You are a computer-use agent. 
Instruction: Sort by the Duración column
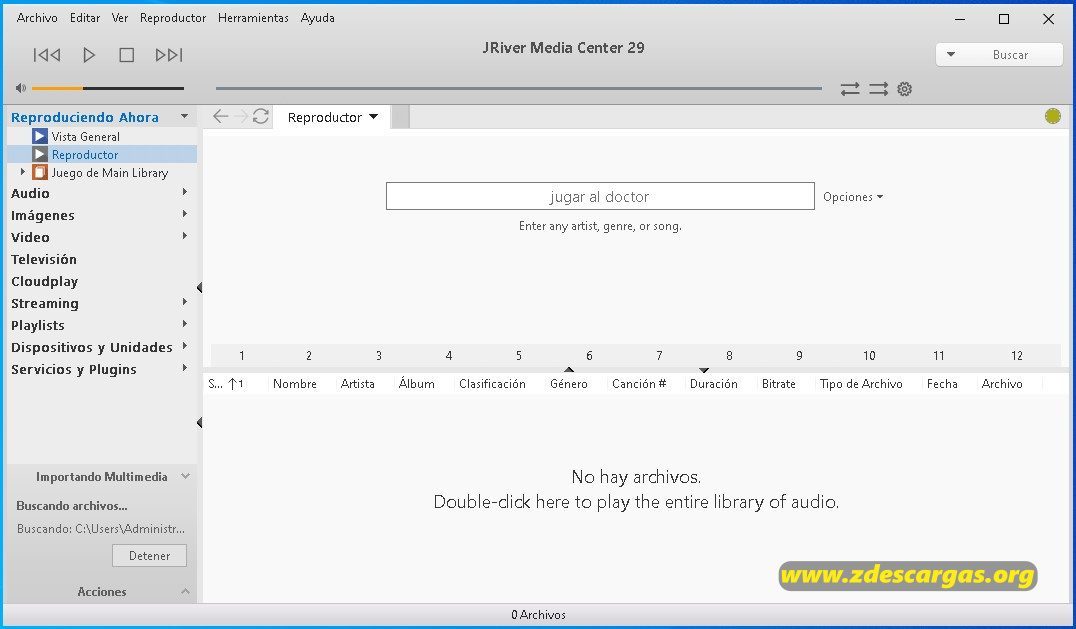click(714, 384)
